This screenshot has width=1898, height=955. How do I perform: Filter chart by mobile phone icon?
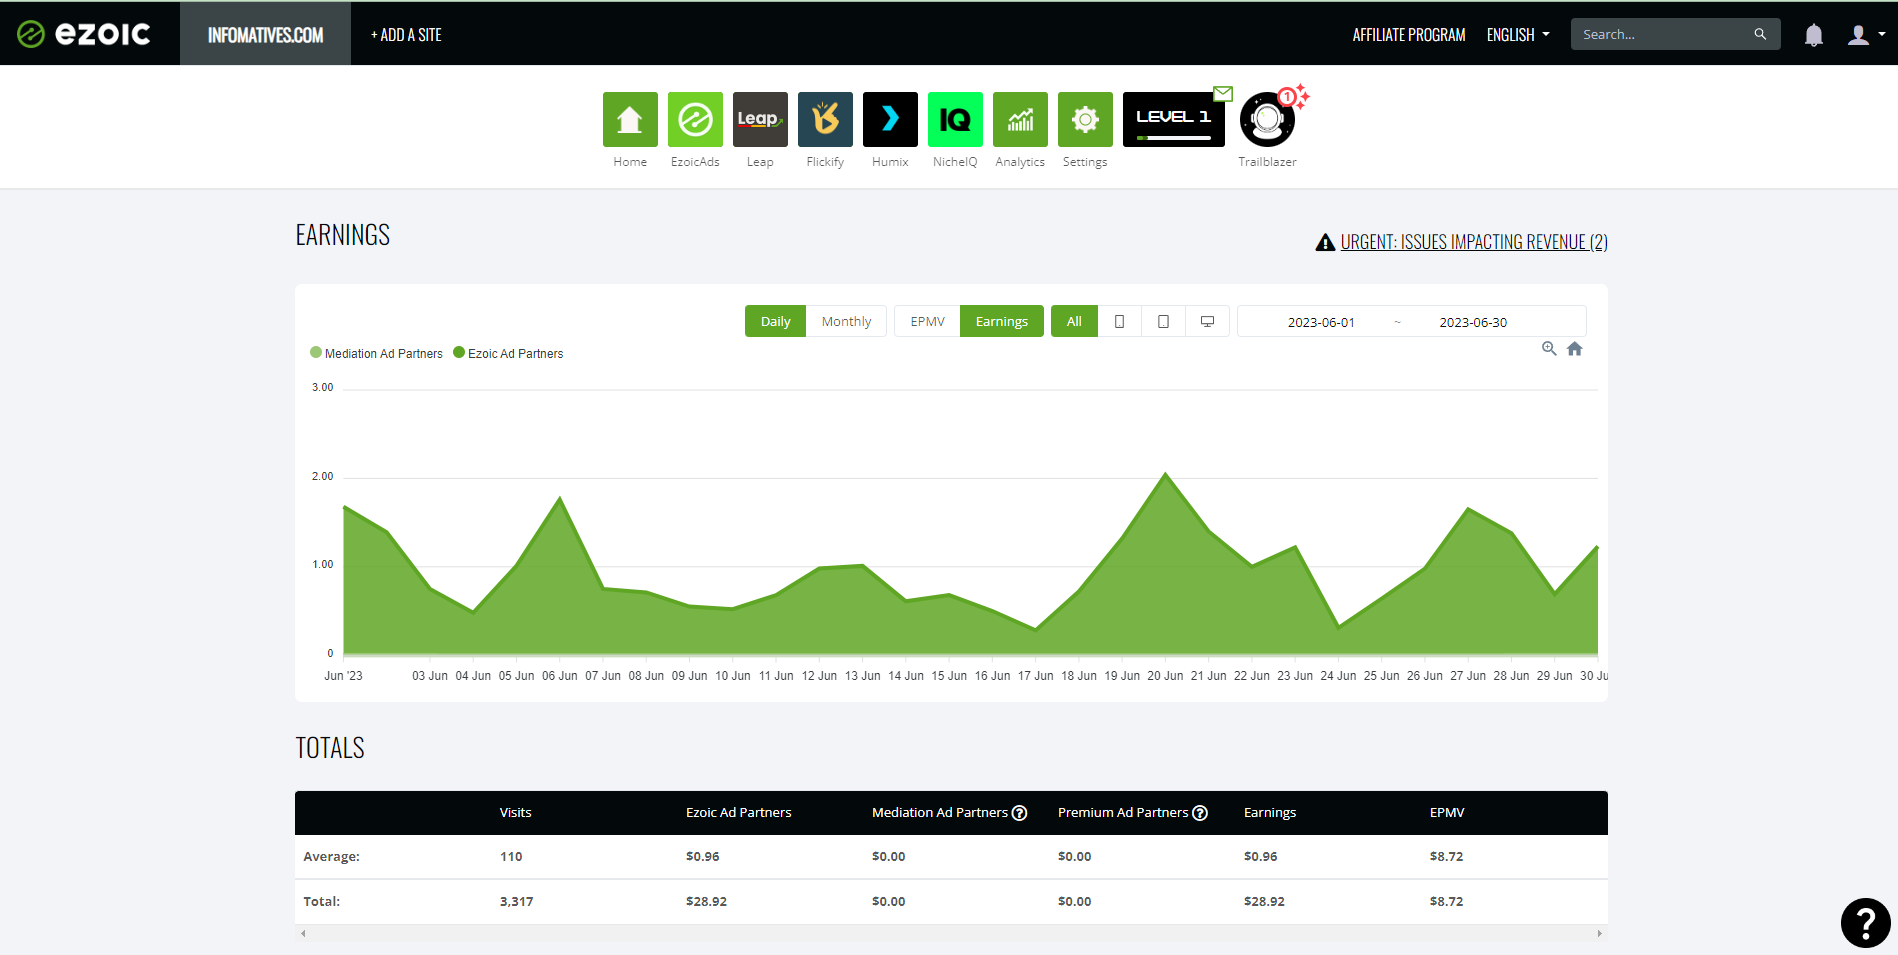click(x=1119, y=321)
